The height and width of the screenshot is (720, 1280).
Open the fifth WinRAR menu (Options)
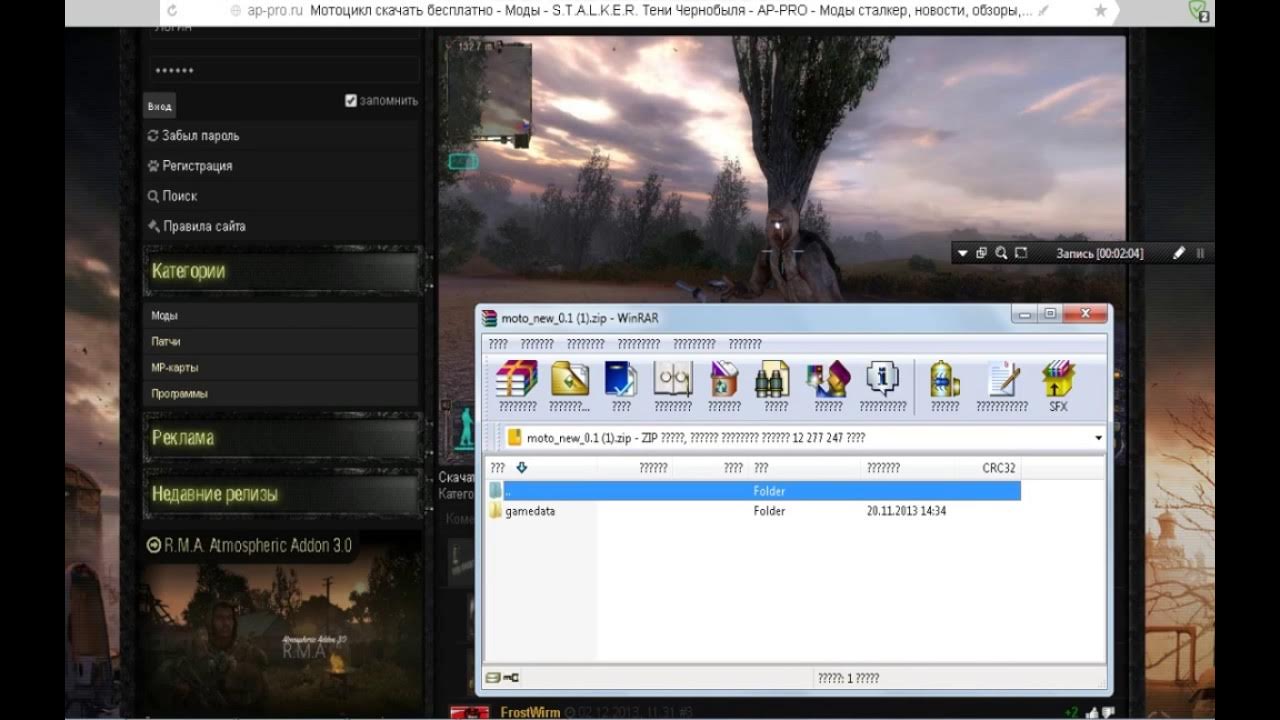(694, 344)
